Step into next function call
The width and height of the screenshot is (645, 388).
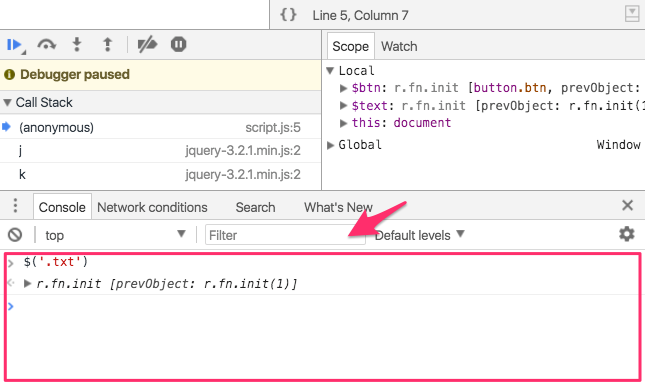coord(77,44)
